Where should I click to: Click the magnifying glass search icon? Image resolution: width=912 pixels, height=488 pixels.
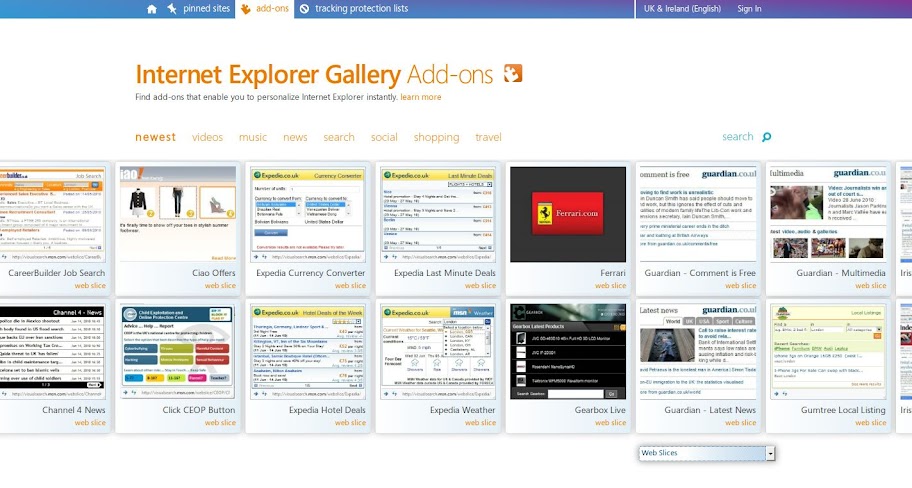(767, 137)
